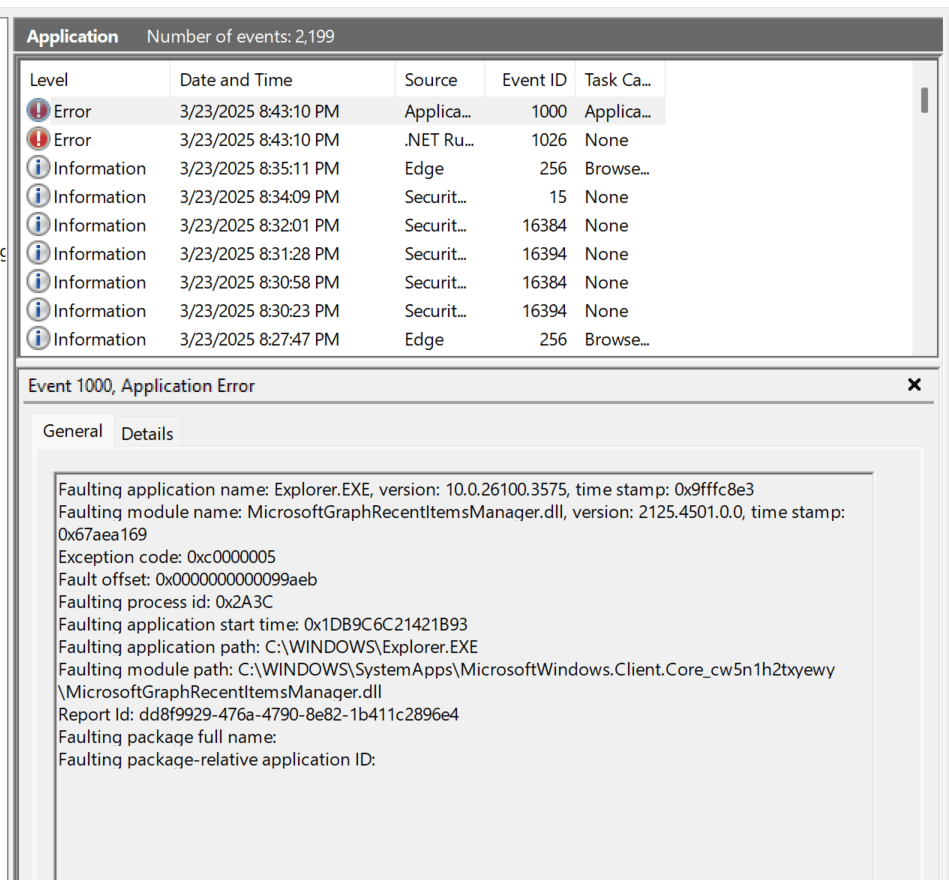The image size is (949, 880).
Task: Click the Faulting application start time line
Action: 263,624
